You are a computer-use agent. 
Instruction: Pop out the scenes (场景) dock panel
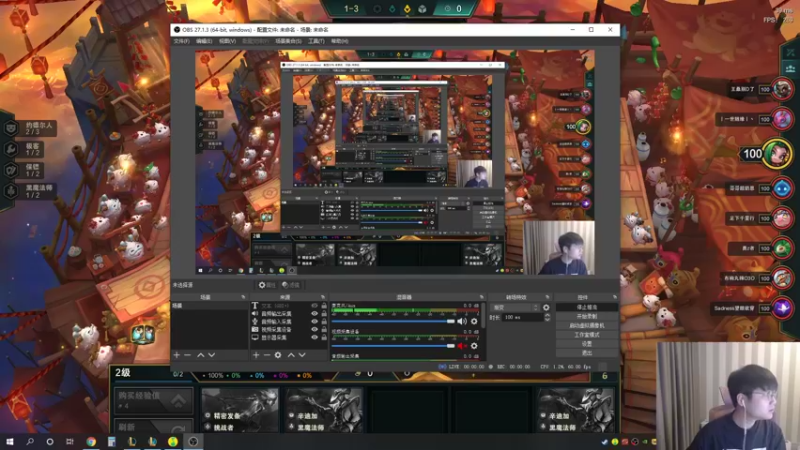click(243, 297)
